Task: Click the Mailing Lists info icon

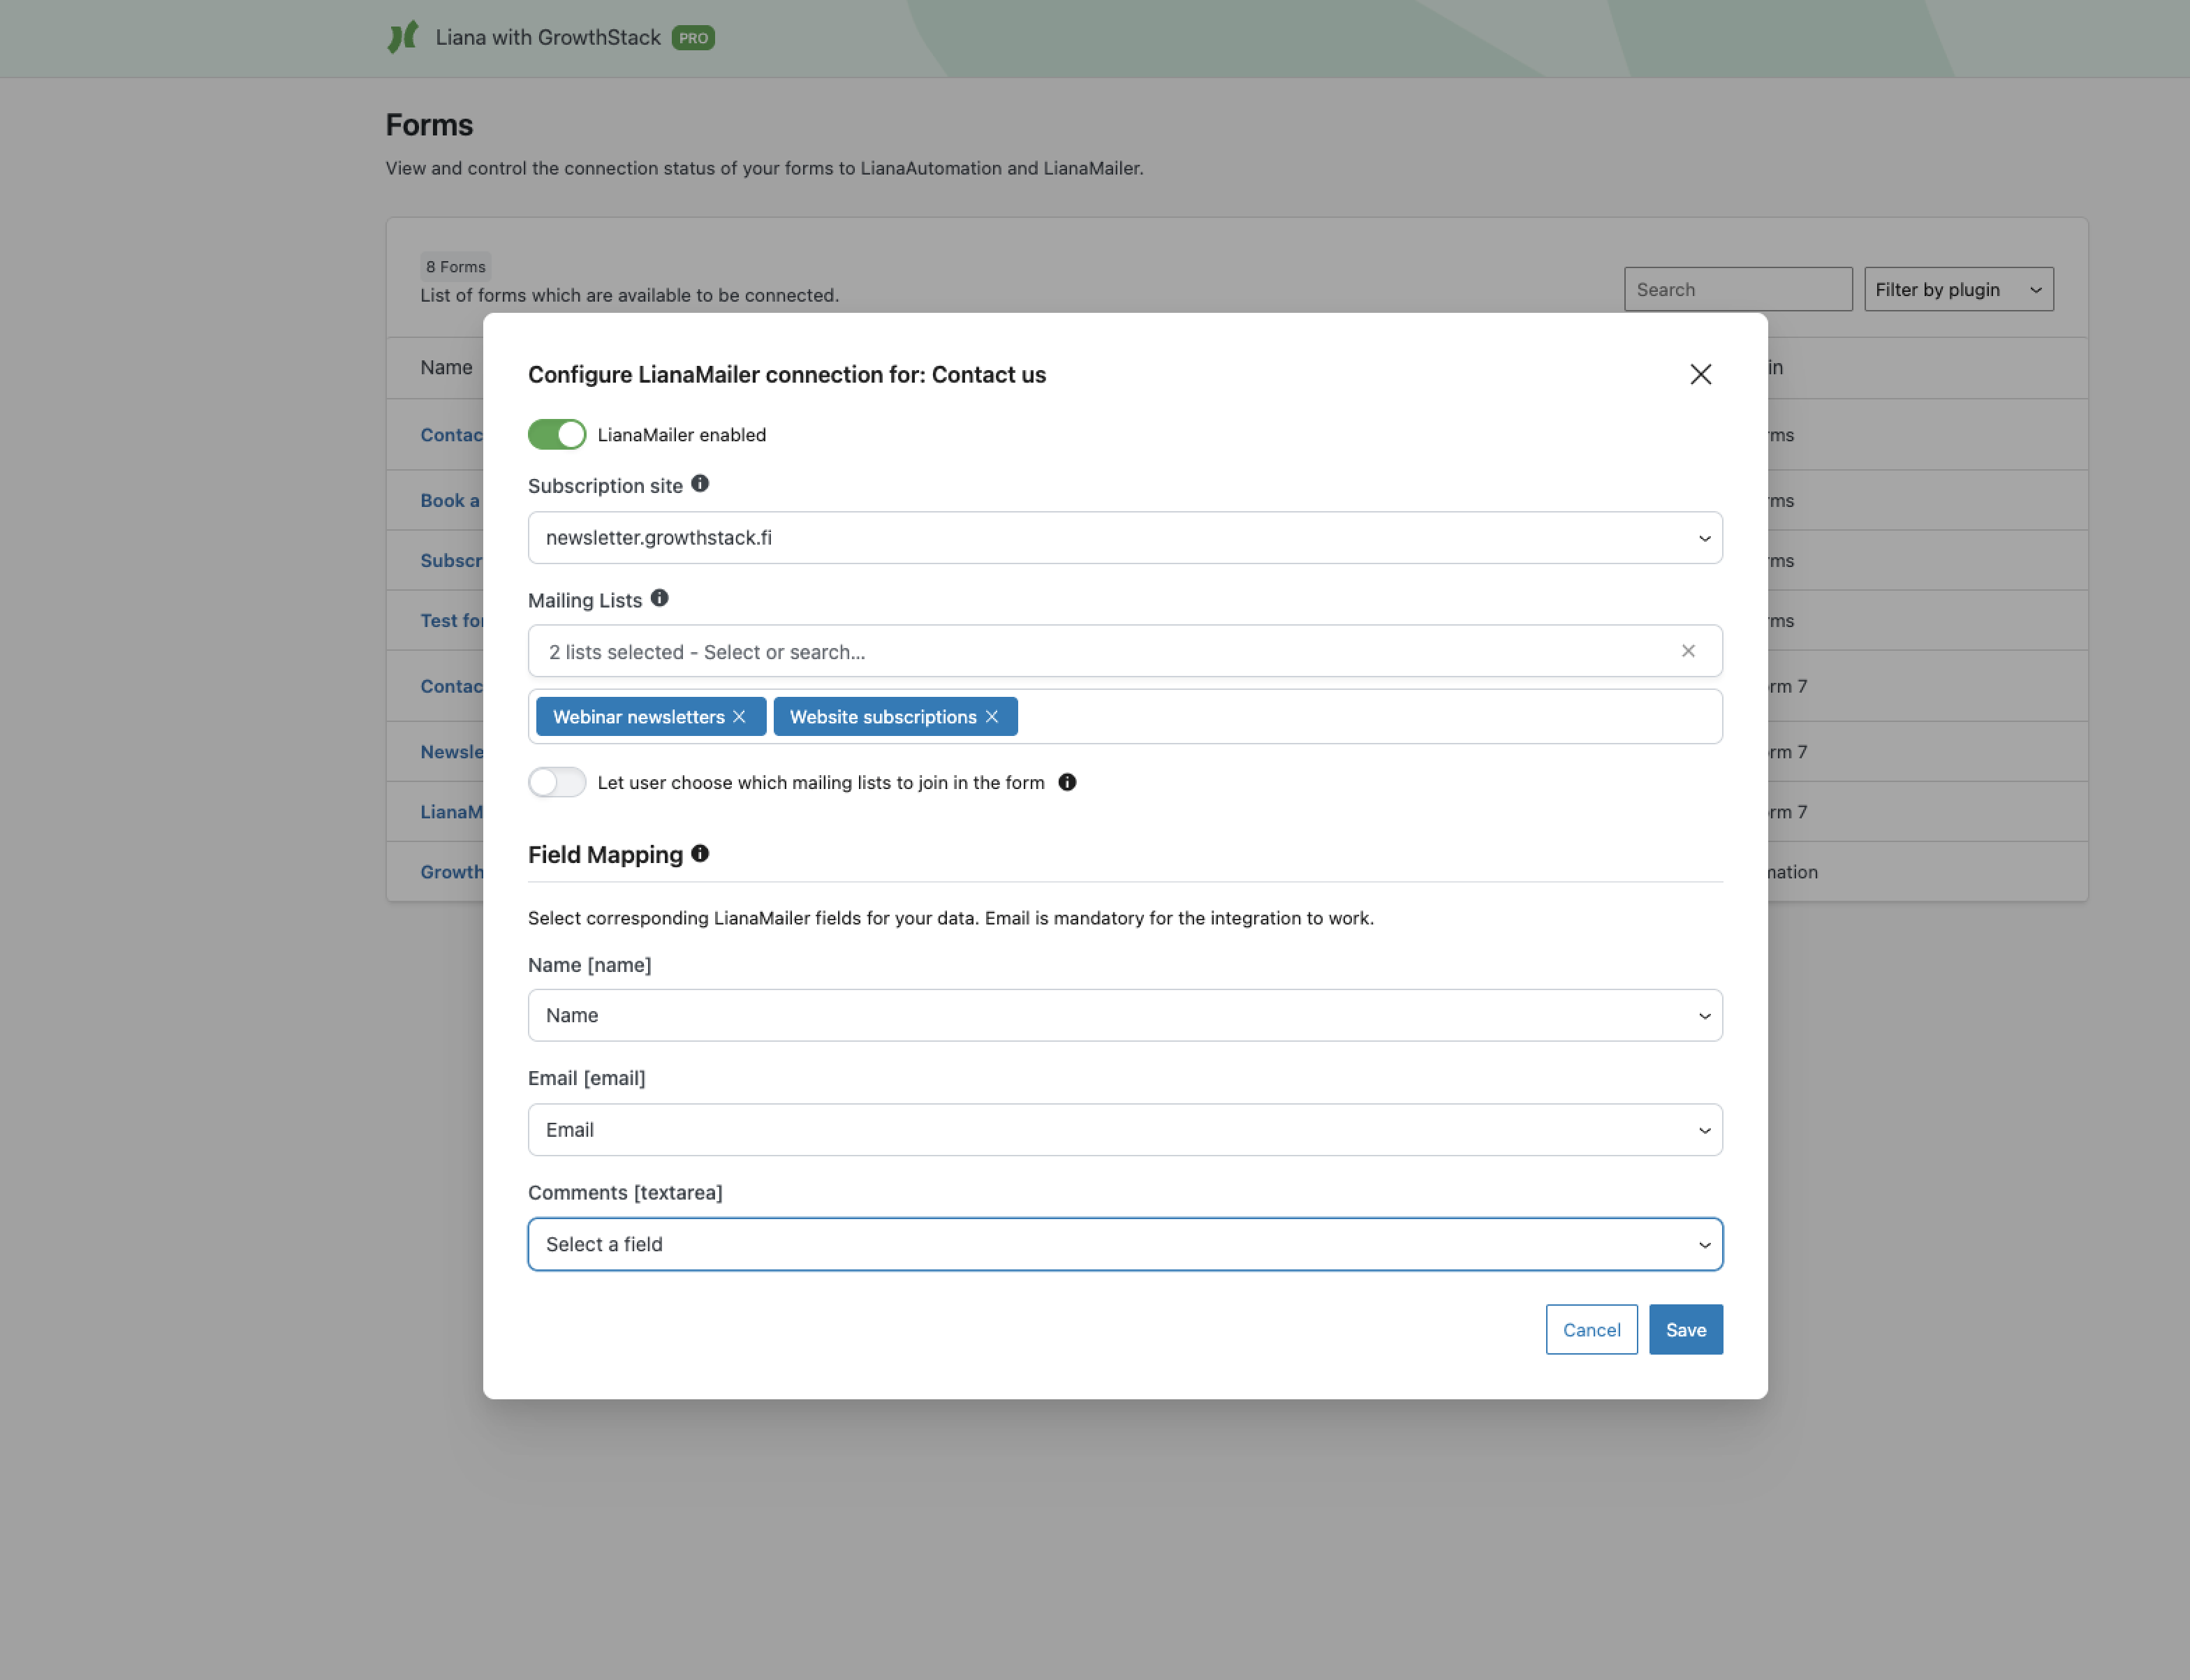Action: tap(659, 598)
